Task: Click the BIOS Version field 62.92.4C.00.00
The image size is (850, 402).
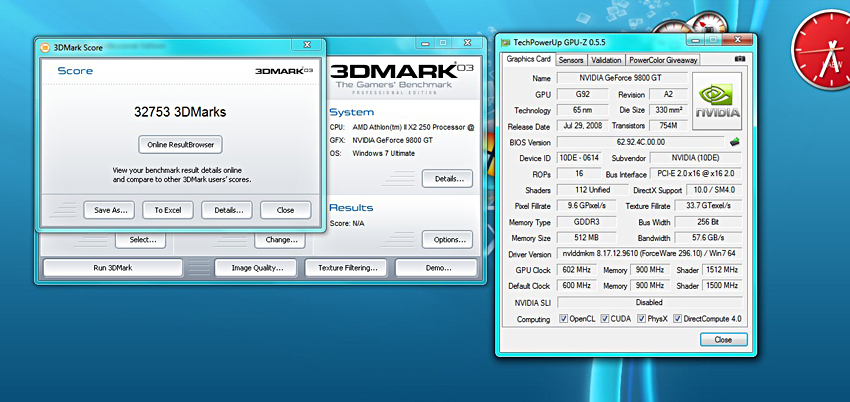Action: (640, 142)
